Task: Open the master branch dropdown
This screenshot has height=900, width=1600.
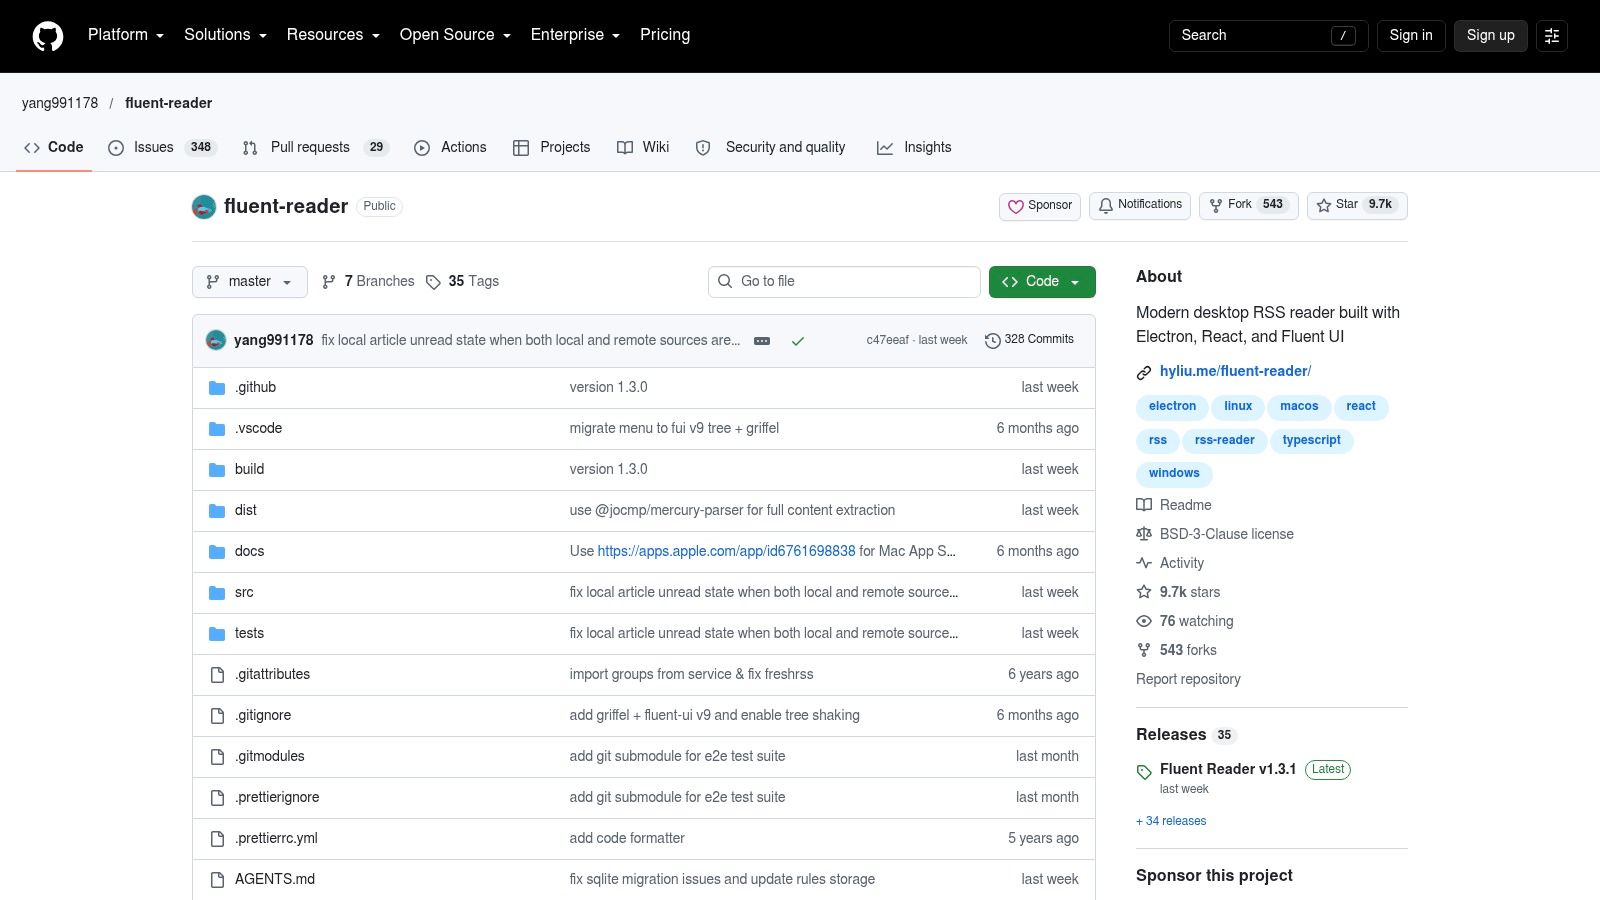Action: tap(250, 282)
